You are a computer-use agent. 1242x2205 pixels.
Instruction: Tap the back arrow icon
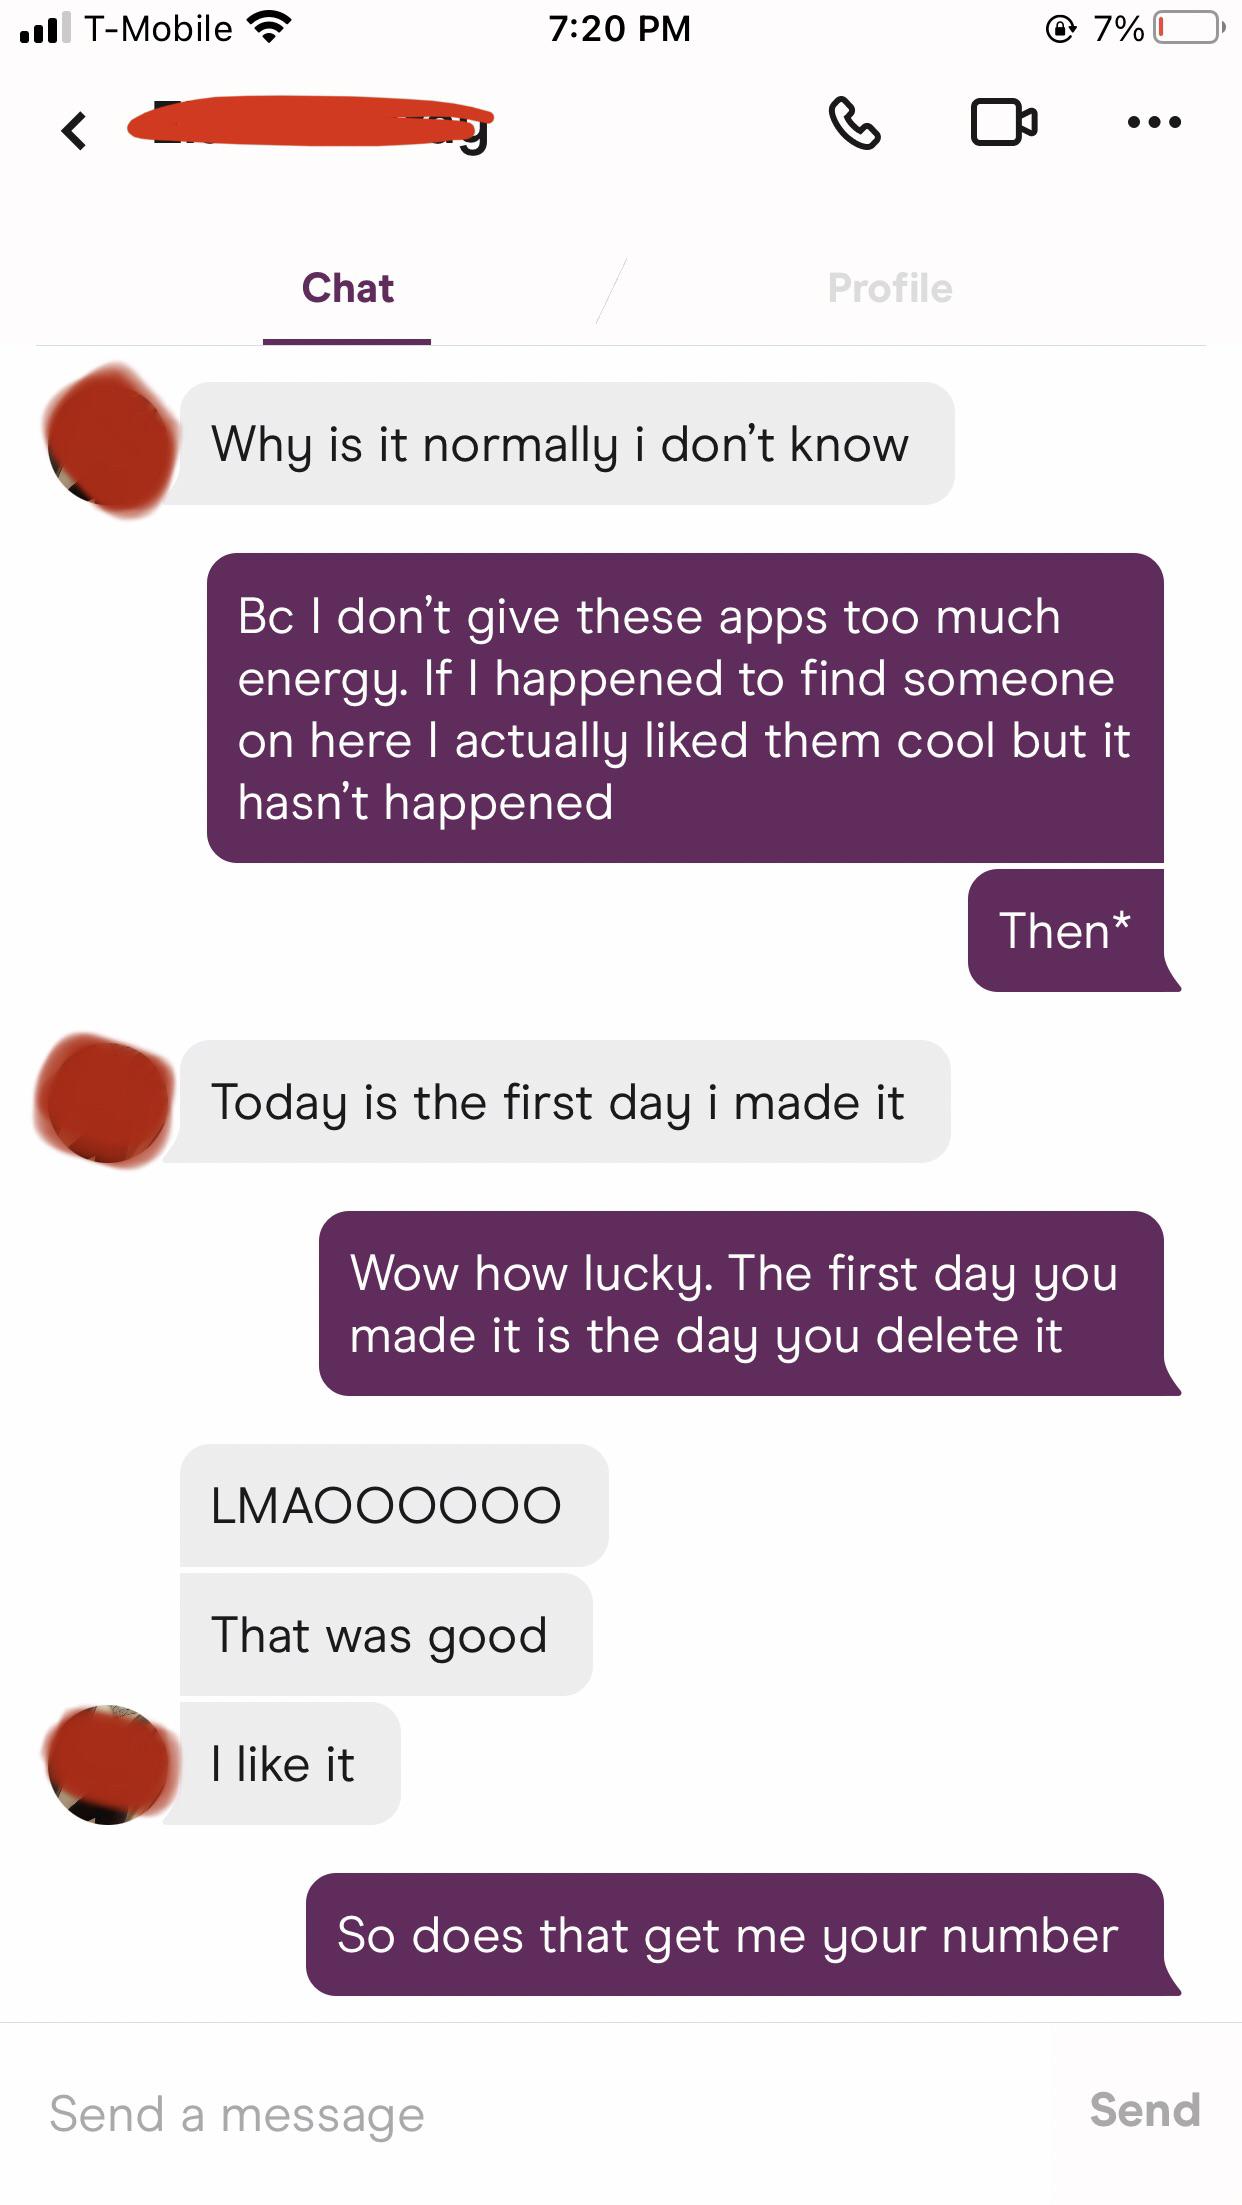pyautogui.click(x=74, y=130)
